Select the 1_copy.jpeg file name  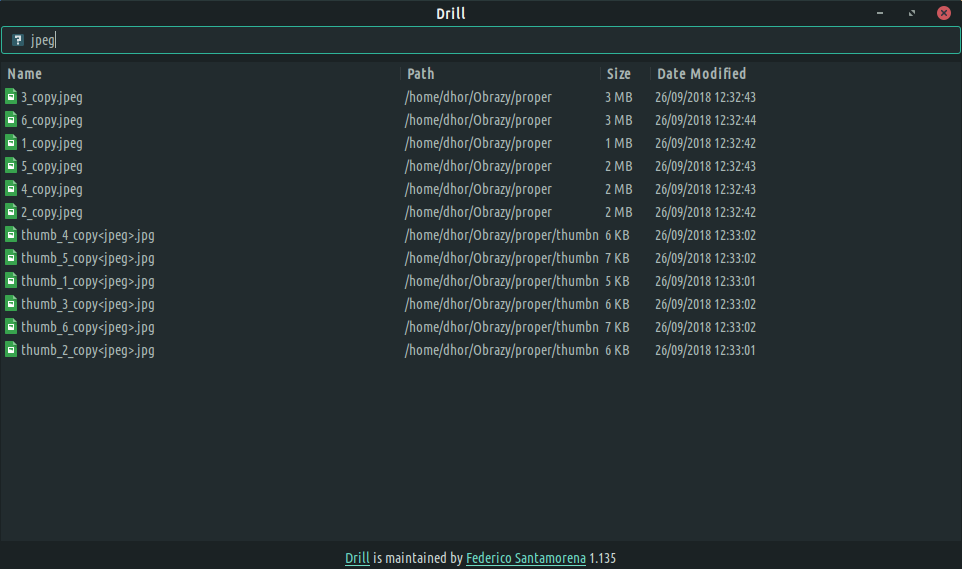tap(52, 143)
